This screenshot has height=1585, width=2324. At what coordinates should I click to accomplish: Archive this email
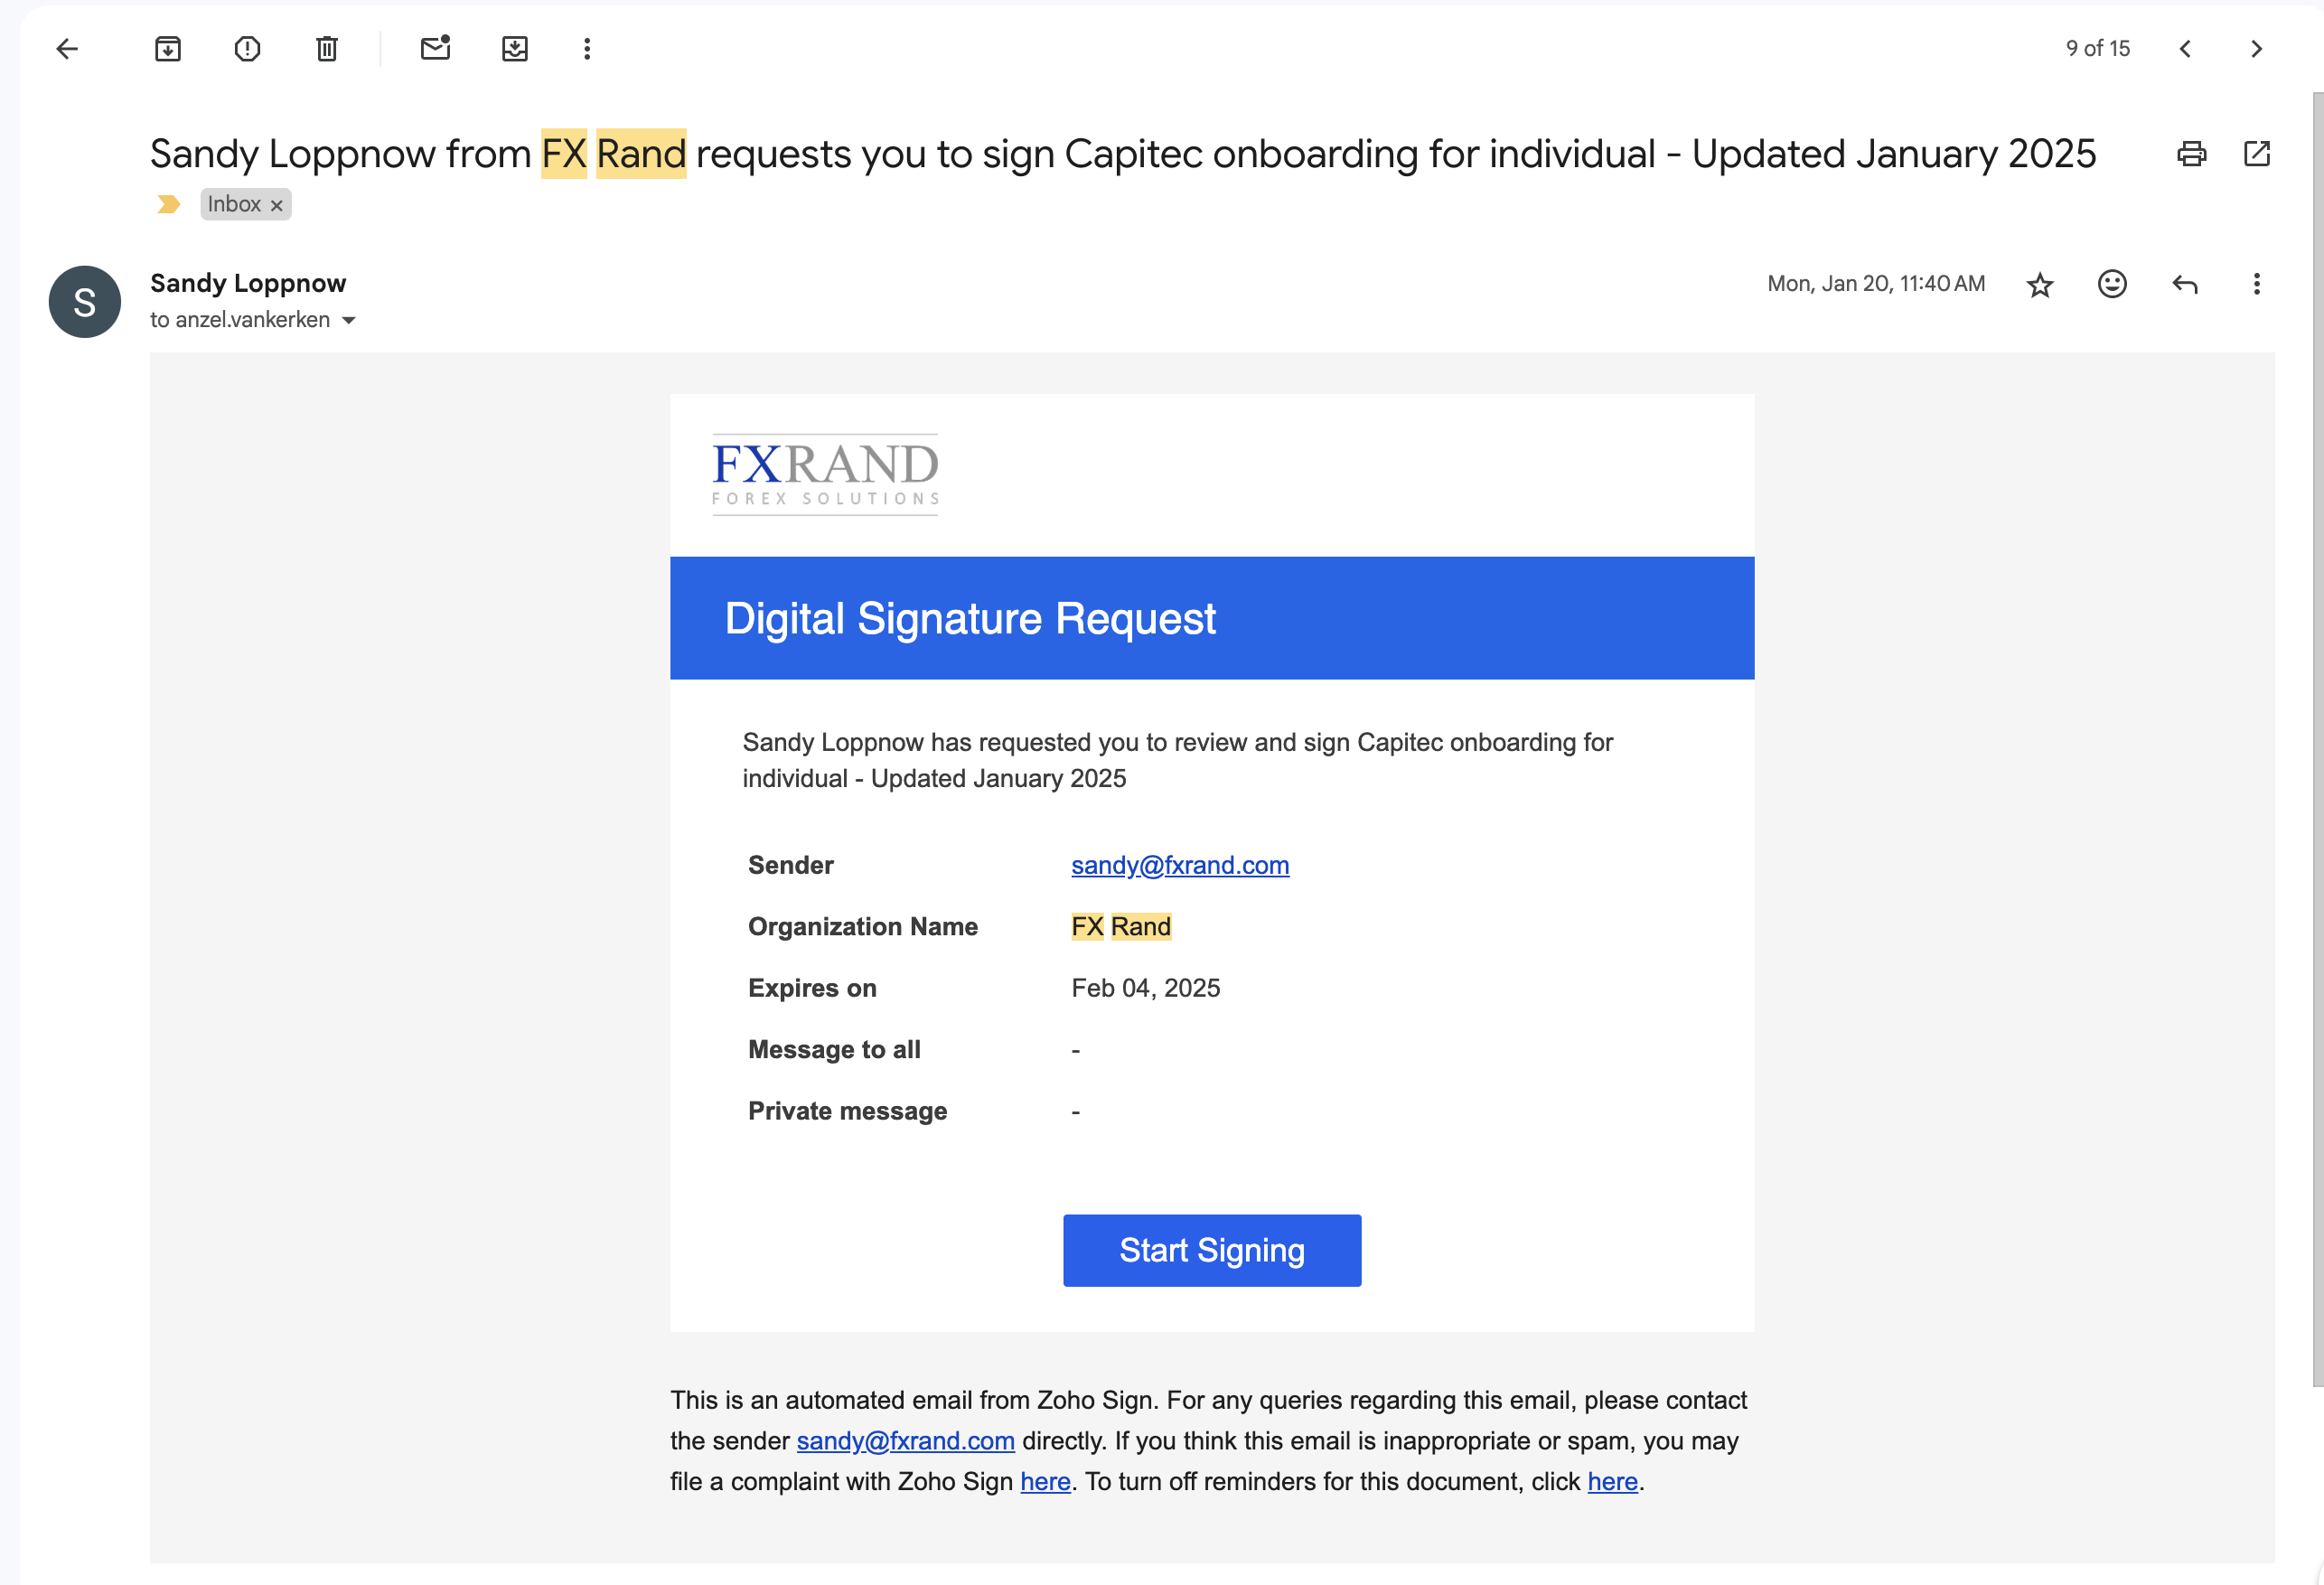point(168,48)
